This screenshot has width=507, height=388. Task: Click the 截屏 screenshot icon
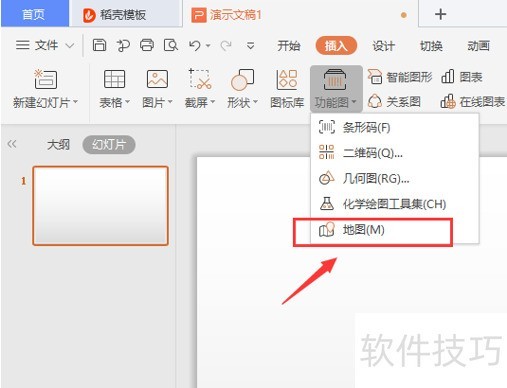point(200,79)
